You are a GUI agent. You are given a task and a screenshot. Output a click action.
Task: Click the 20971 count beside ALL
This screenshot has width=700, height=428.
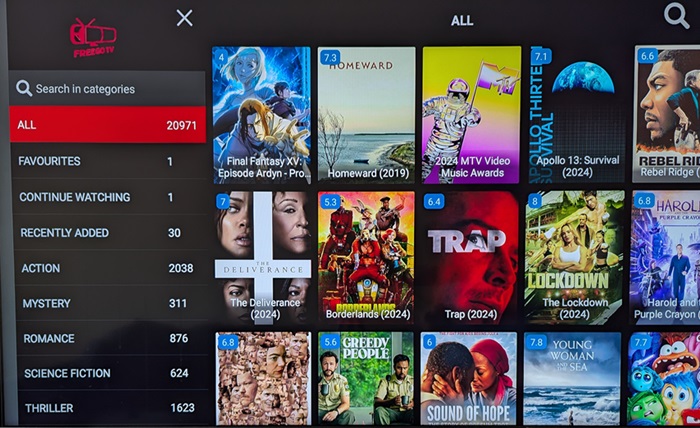coord(181,125)
